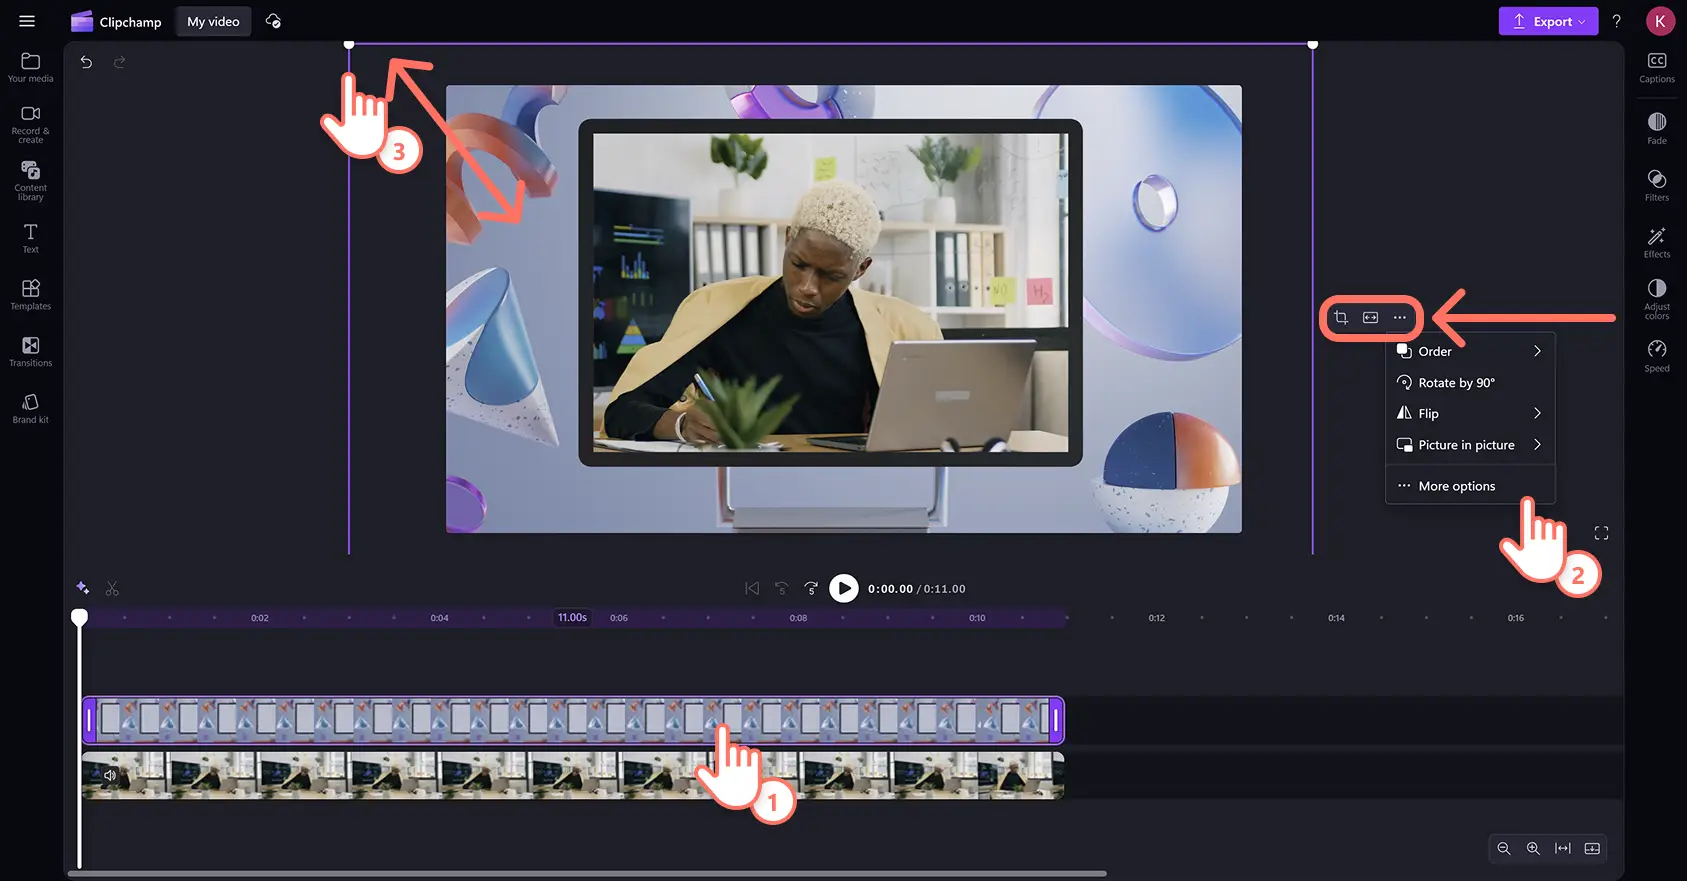Viewport: 1687px width, 881px height.
Task: Expand the Order submenu
Action: 1469,351
